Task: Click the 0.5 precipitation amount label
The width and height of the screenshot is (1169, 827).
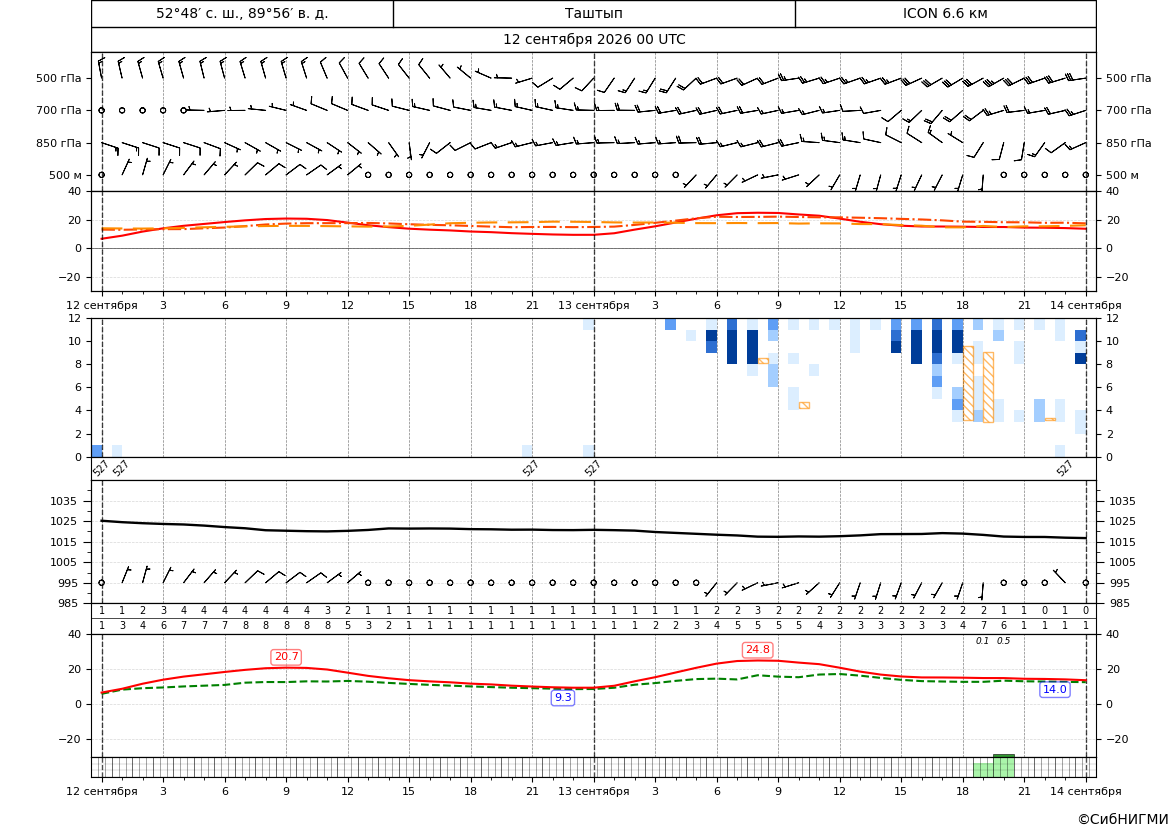Action: pos(1003,641)
